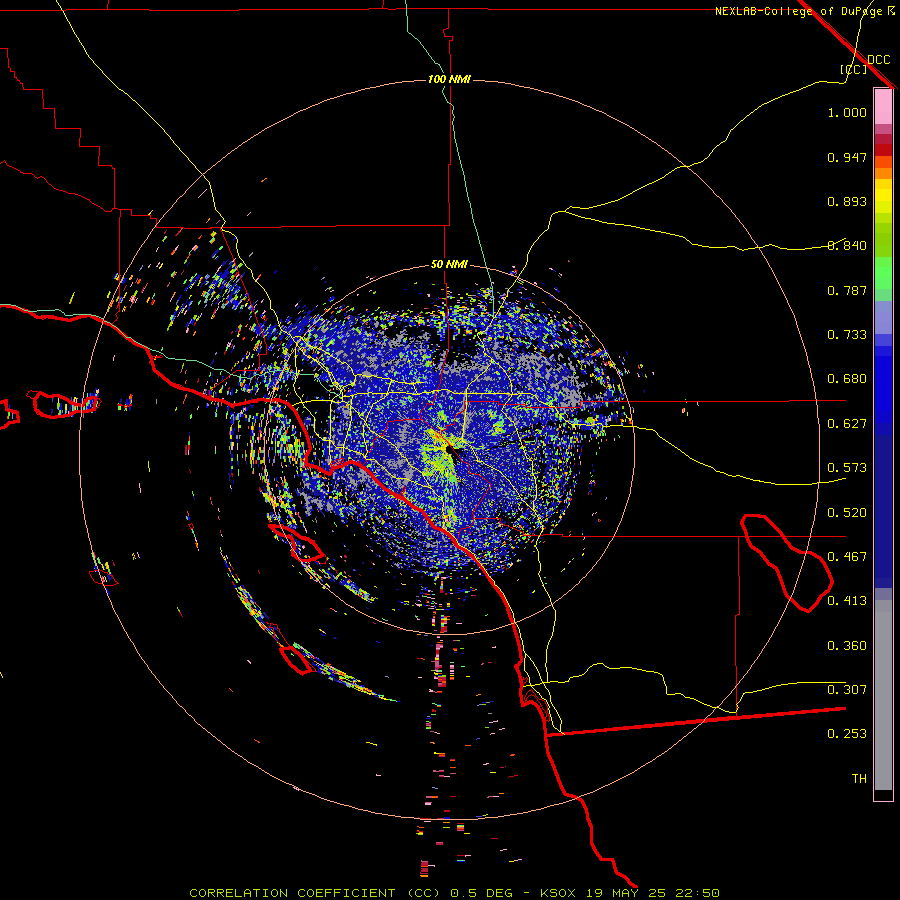Select the 0.947 scale value
900x900 pixels.
coord(847,157)
